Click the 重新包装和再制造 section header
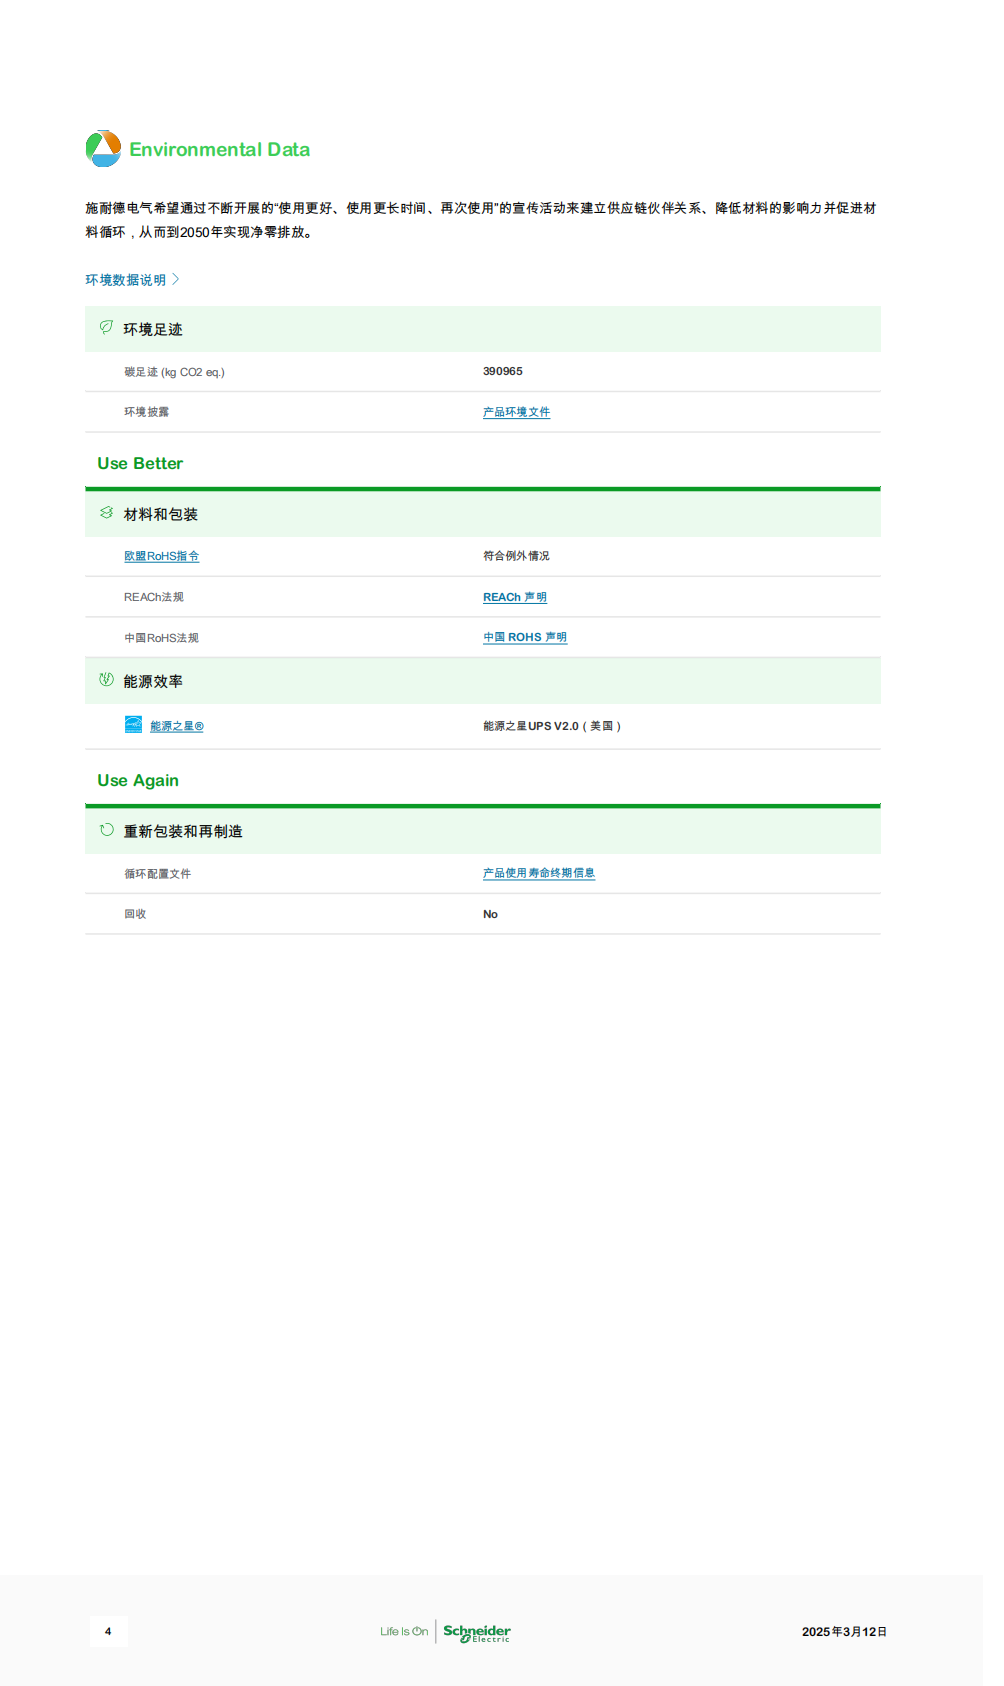The image size is (1004, 1686). (483, 831)
